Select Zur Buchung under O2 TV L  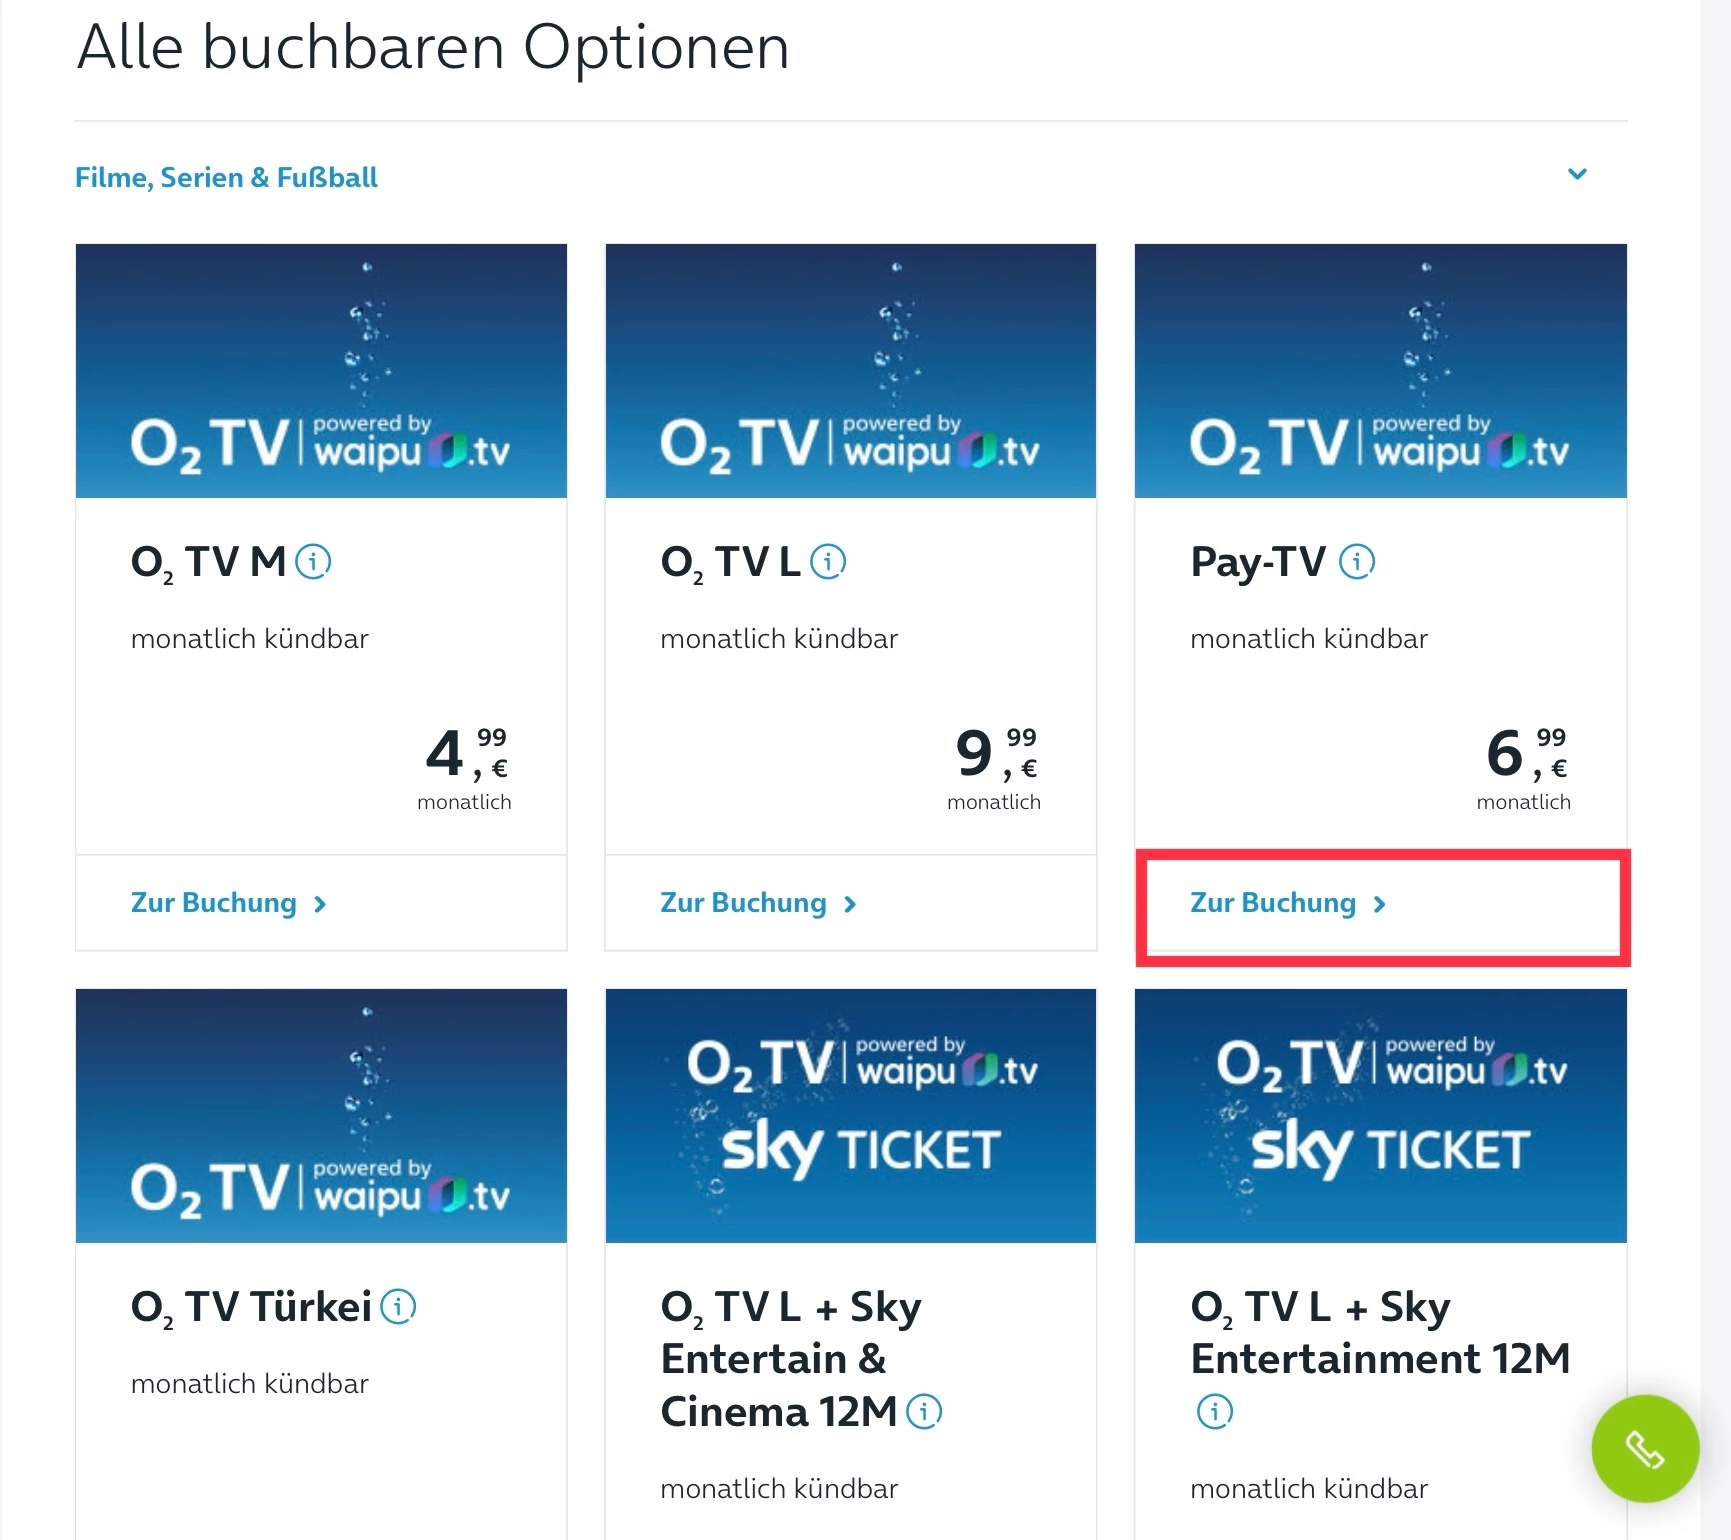pyautogui.click(x=758, y=903)
